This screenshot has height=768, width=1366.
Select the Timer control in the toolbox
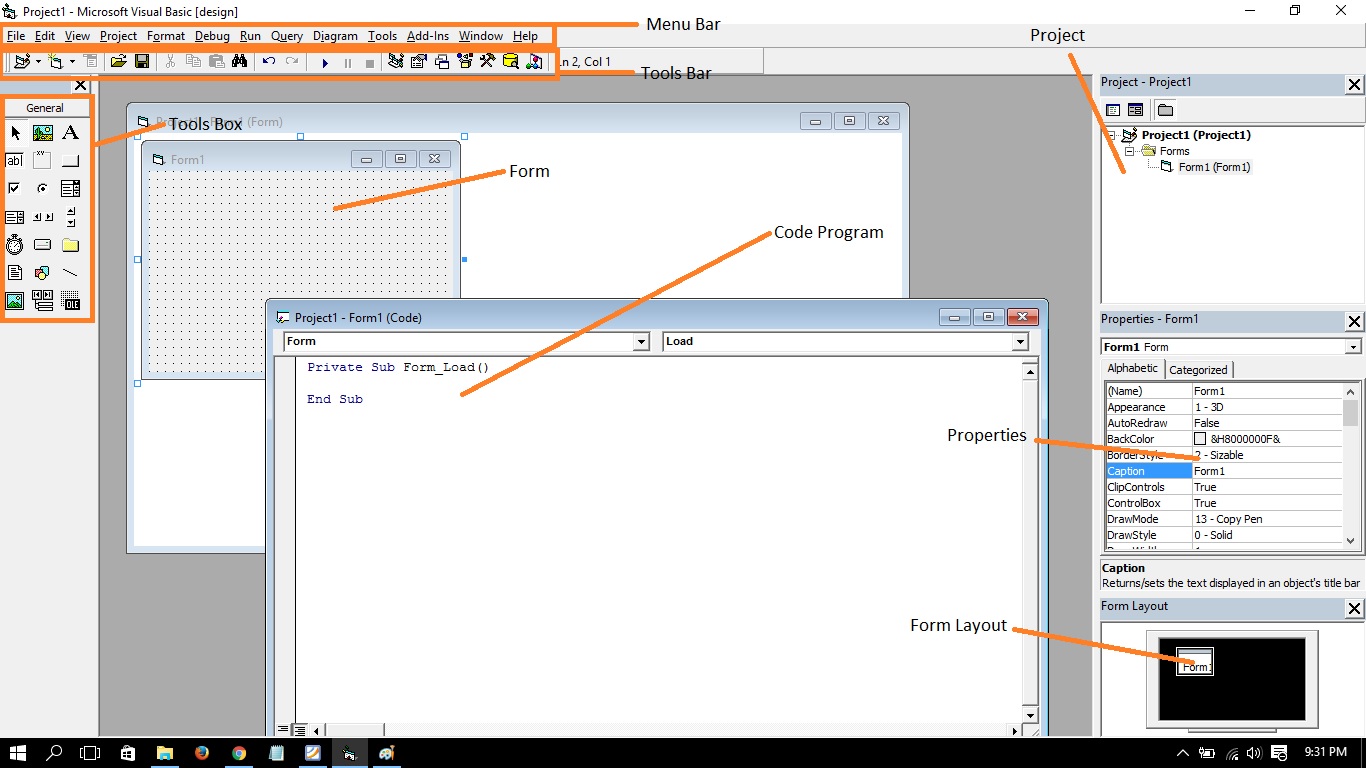click(x=15, y=244)
